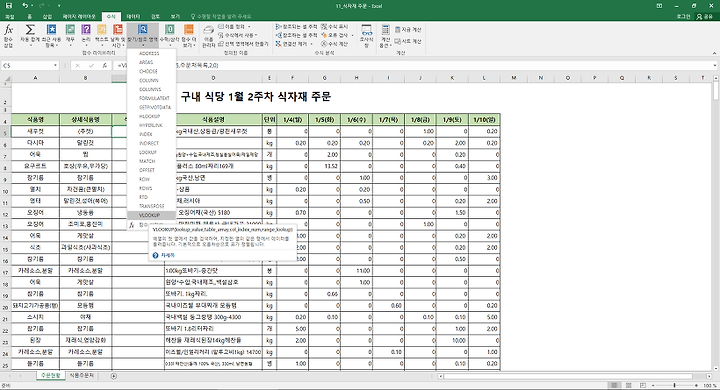Switch to Page Layout view in status bar

(x=629, y=385)
